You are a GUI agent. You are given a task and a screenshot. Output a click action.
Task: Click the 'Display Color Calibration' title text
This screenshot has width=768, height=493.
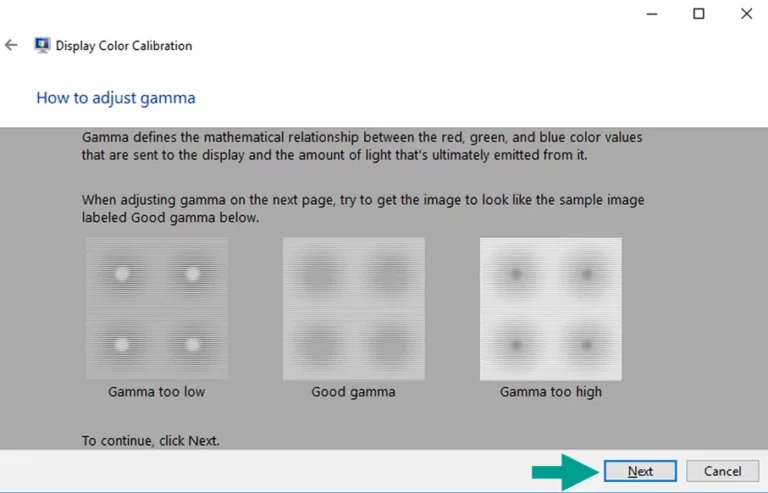123,46
